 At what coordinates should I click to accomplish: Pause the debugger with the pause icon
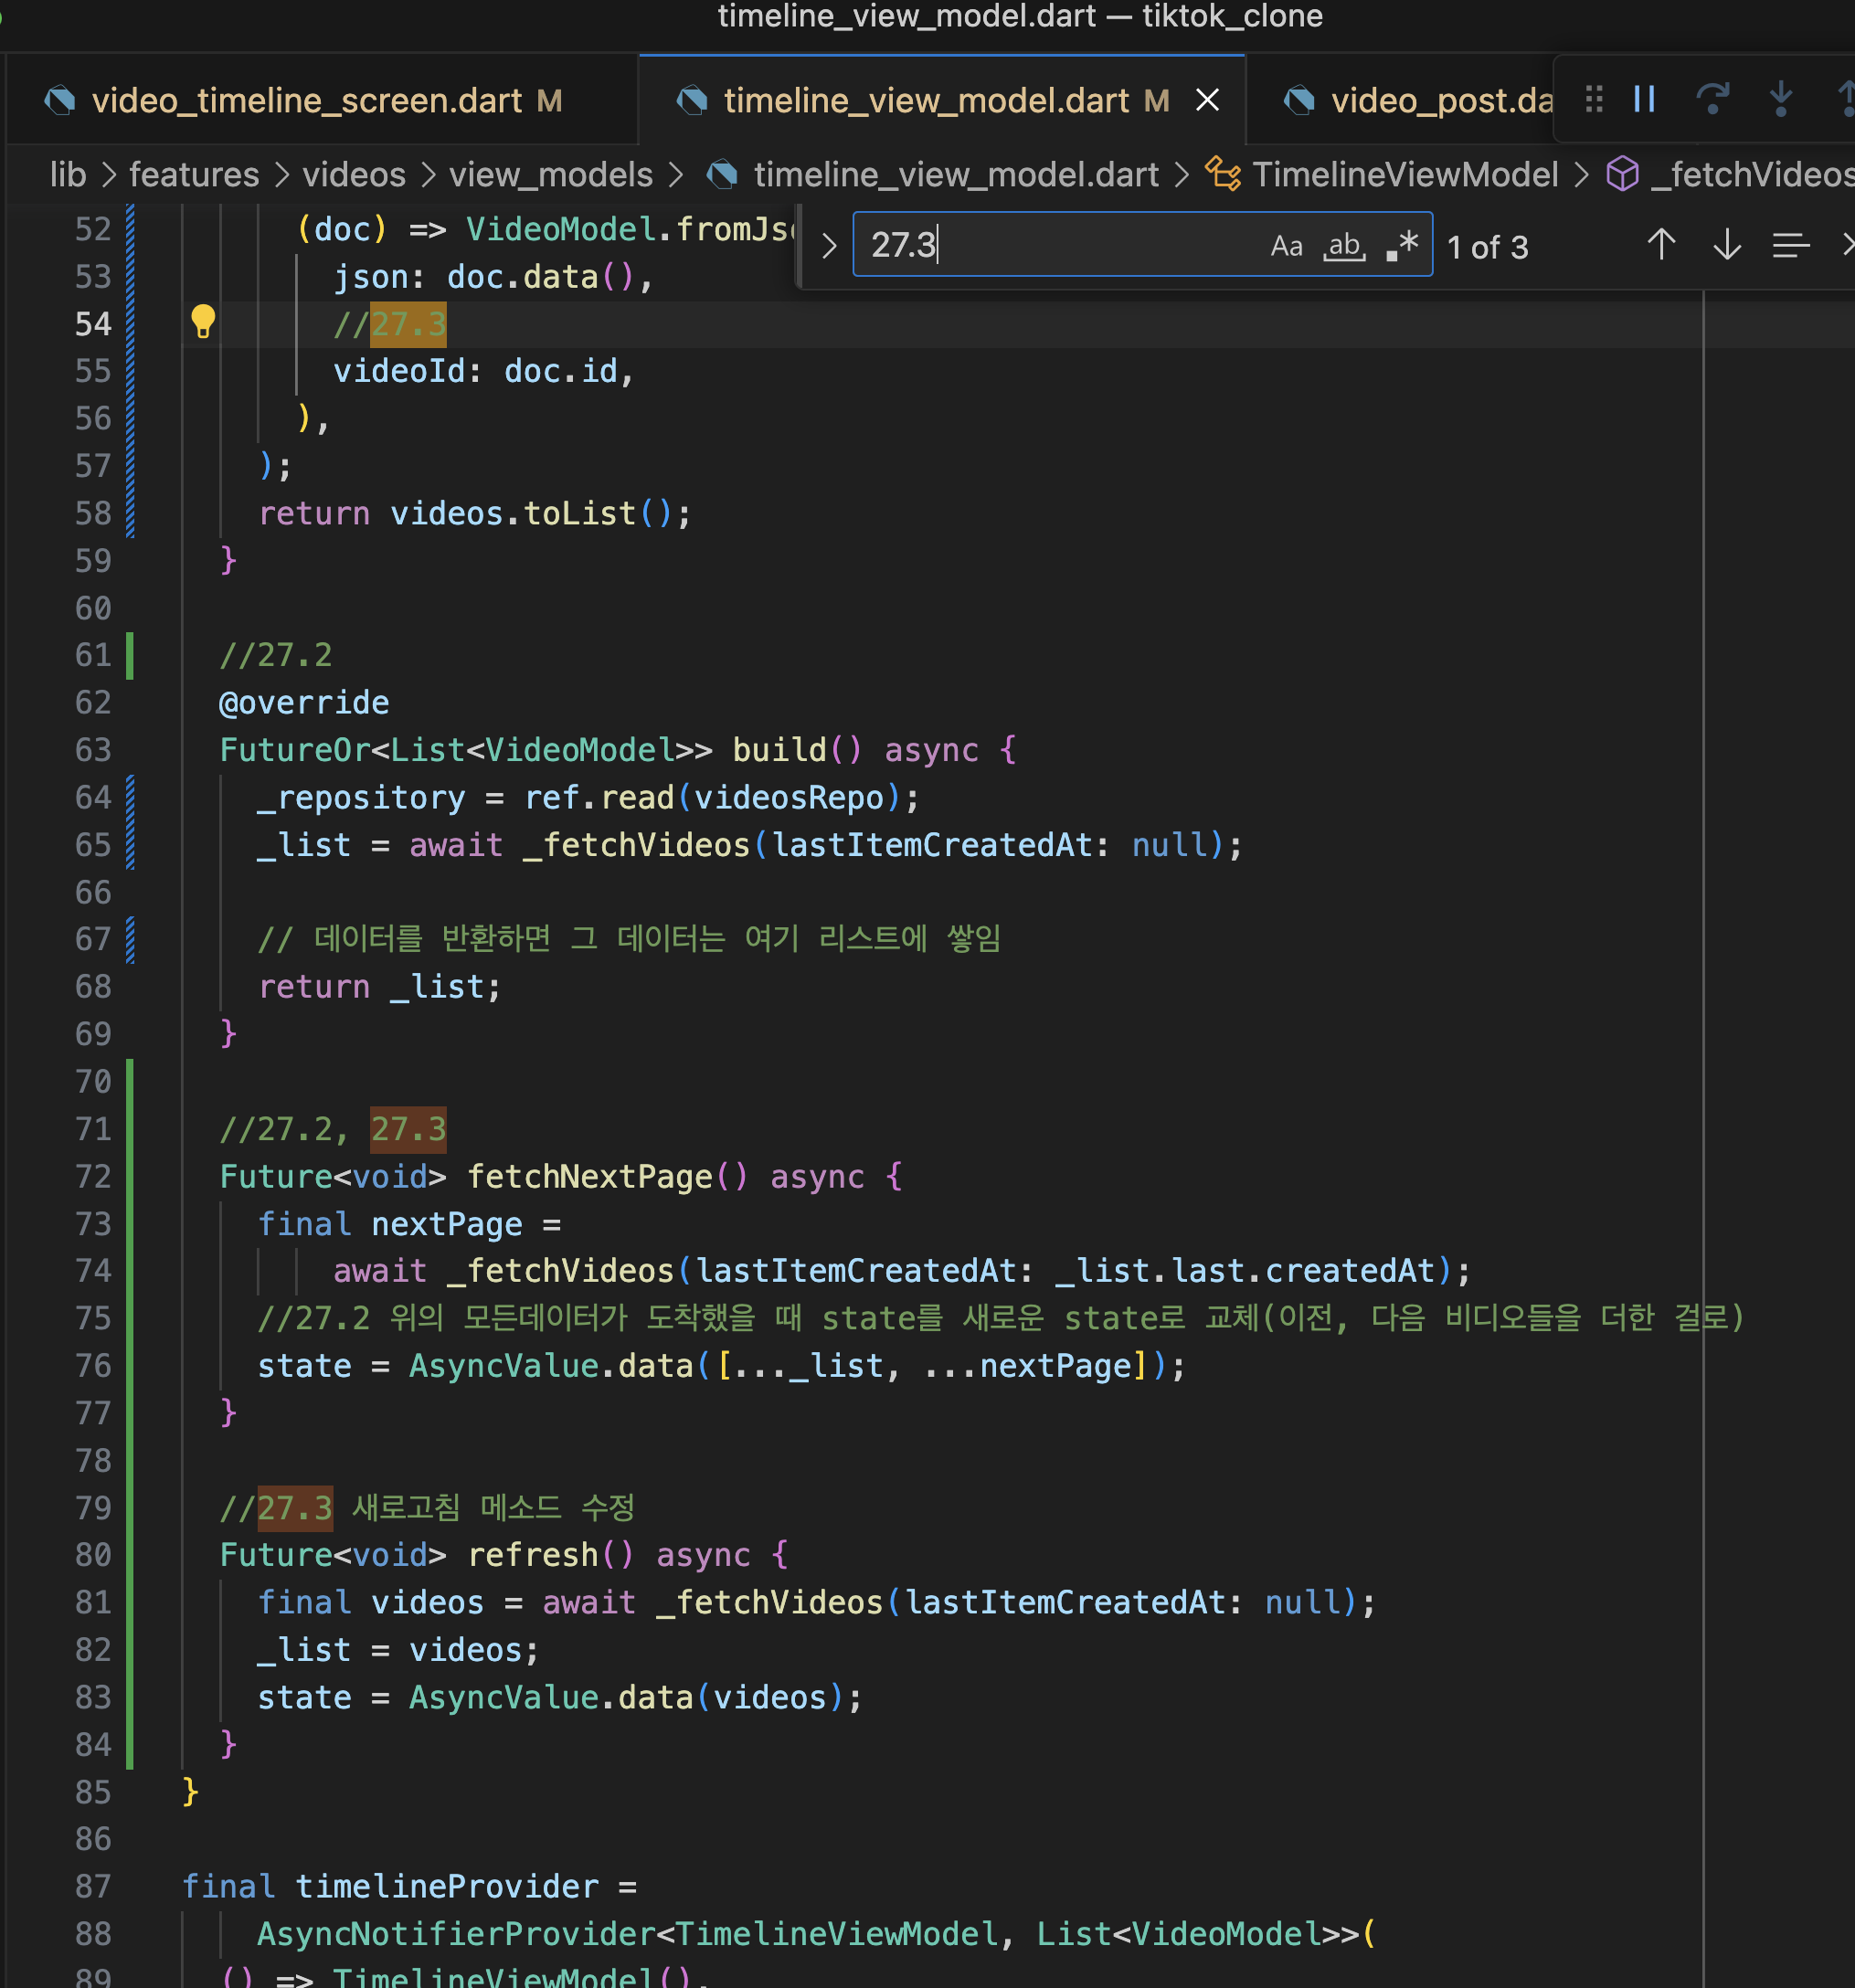click(x=1644, y=99)
